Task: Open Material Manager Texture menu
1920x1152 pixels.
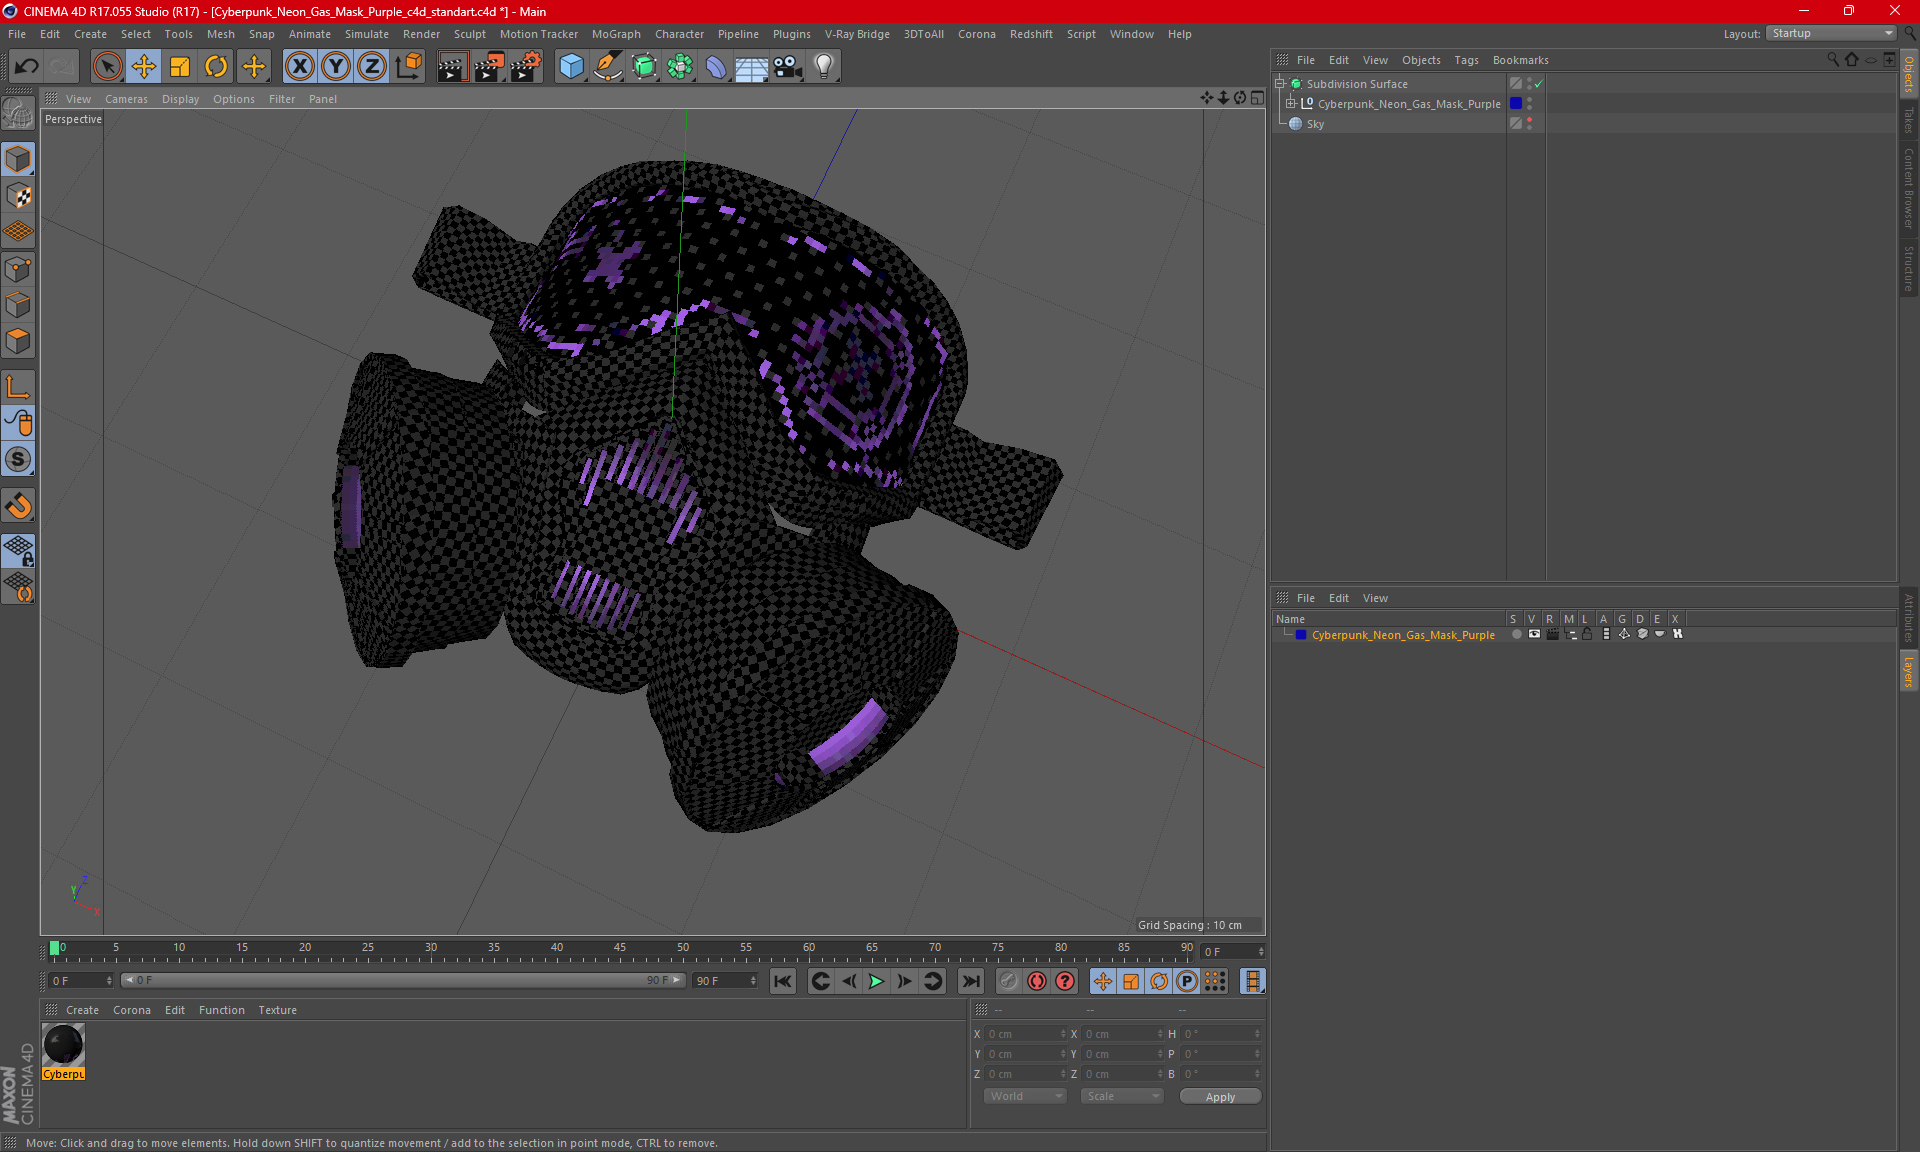Action: tap(277, 1010)
